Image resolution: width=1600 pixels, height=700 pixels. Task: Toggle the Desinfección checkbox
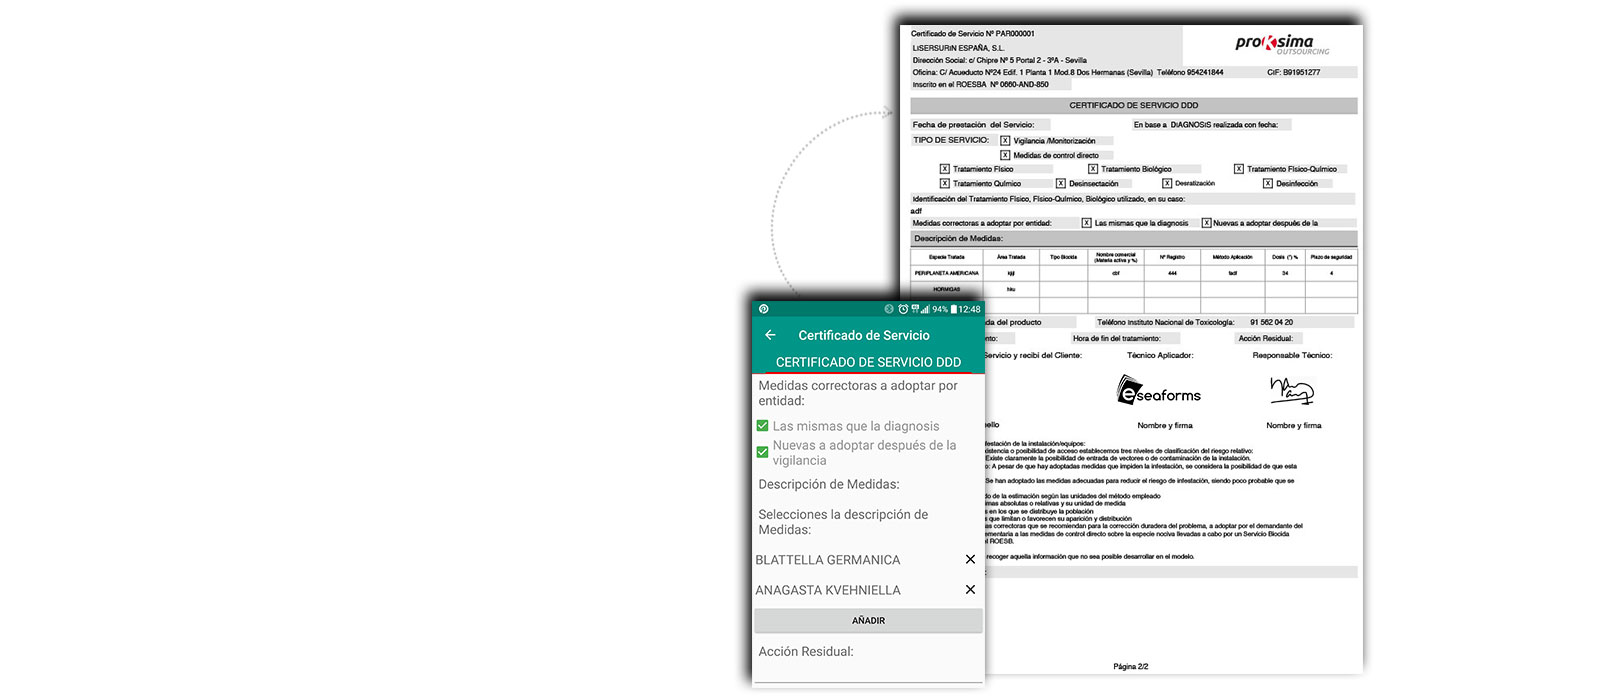1267,183
